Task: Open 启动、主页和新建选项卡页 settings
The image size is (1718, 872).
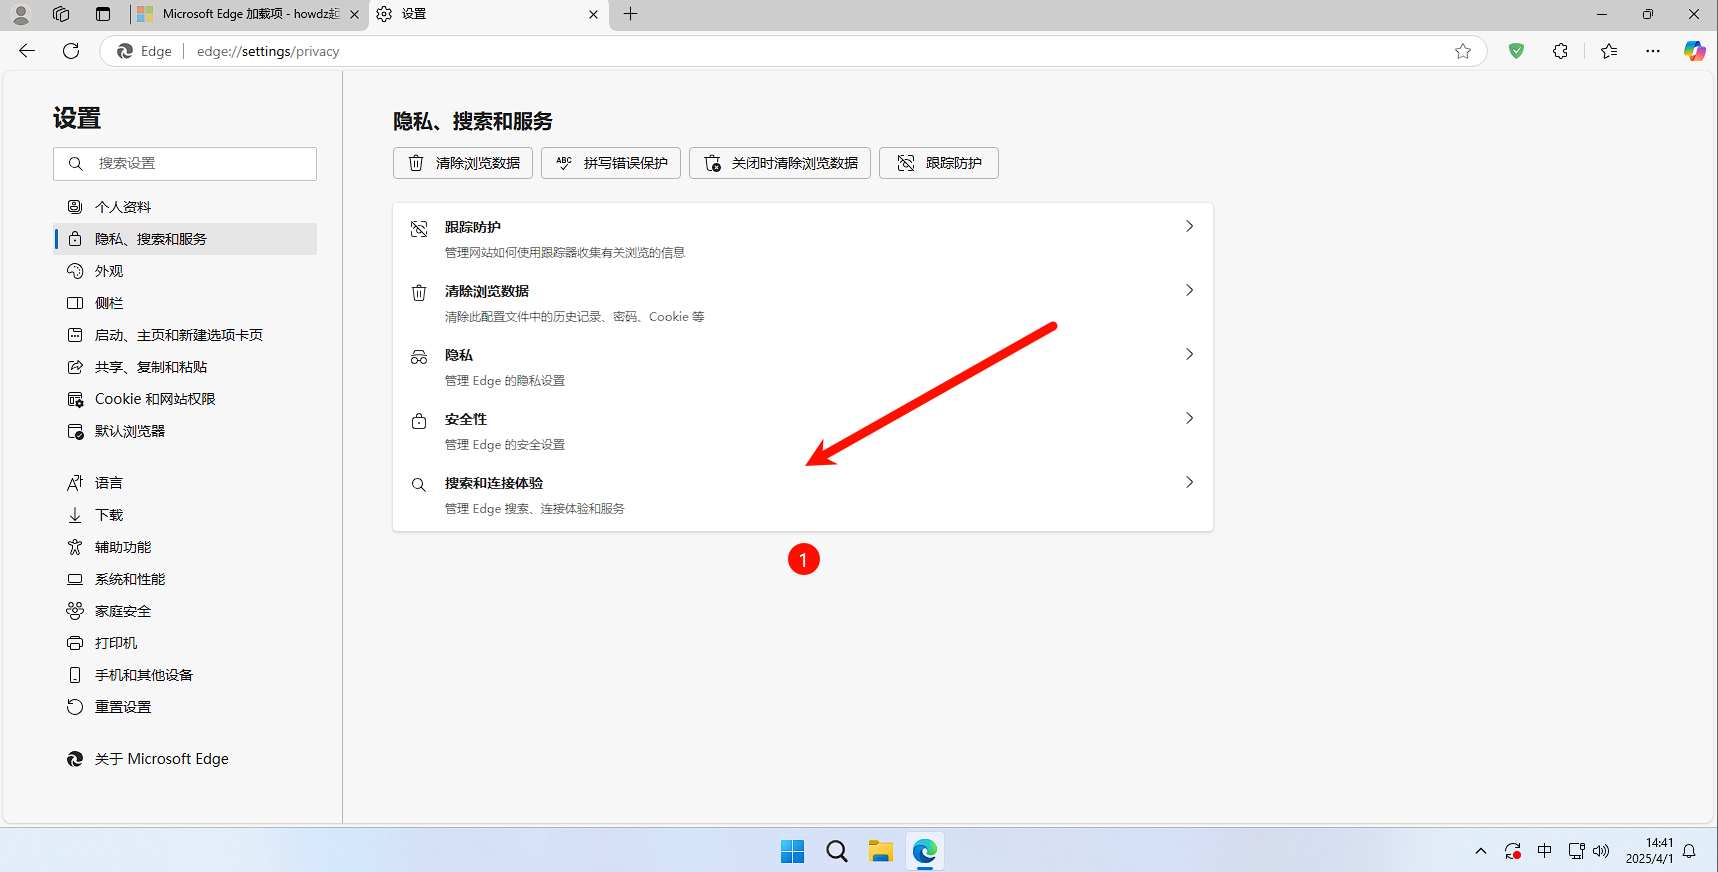Action: click(x=185, y=335)
